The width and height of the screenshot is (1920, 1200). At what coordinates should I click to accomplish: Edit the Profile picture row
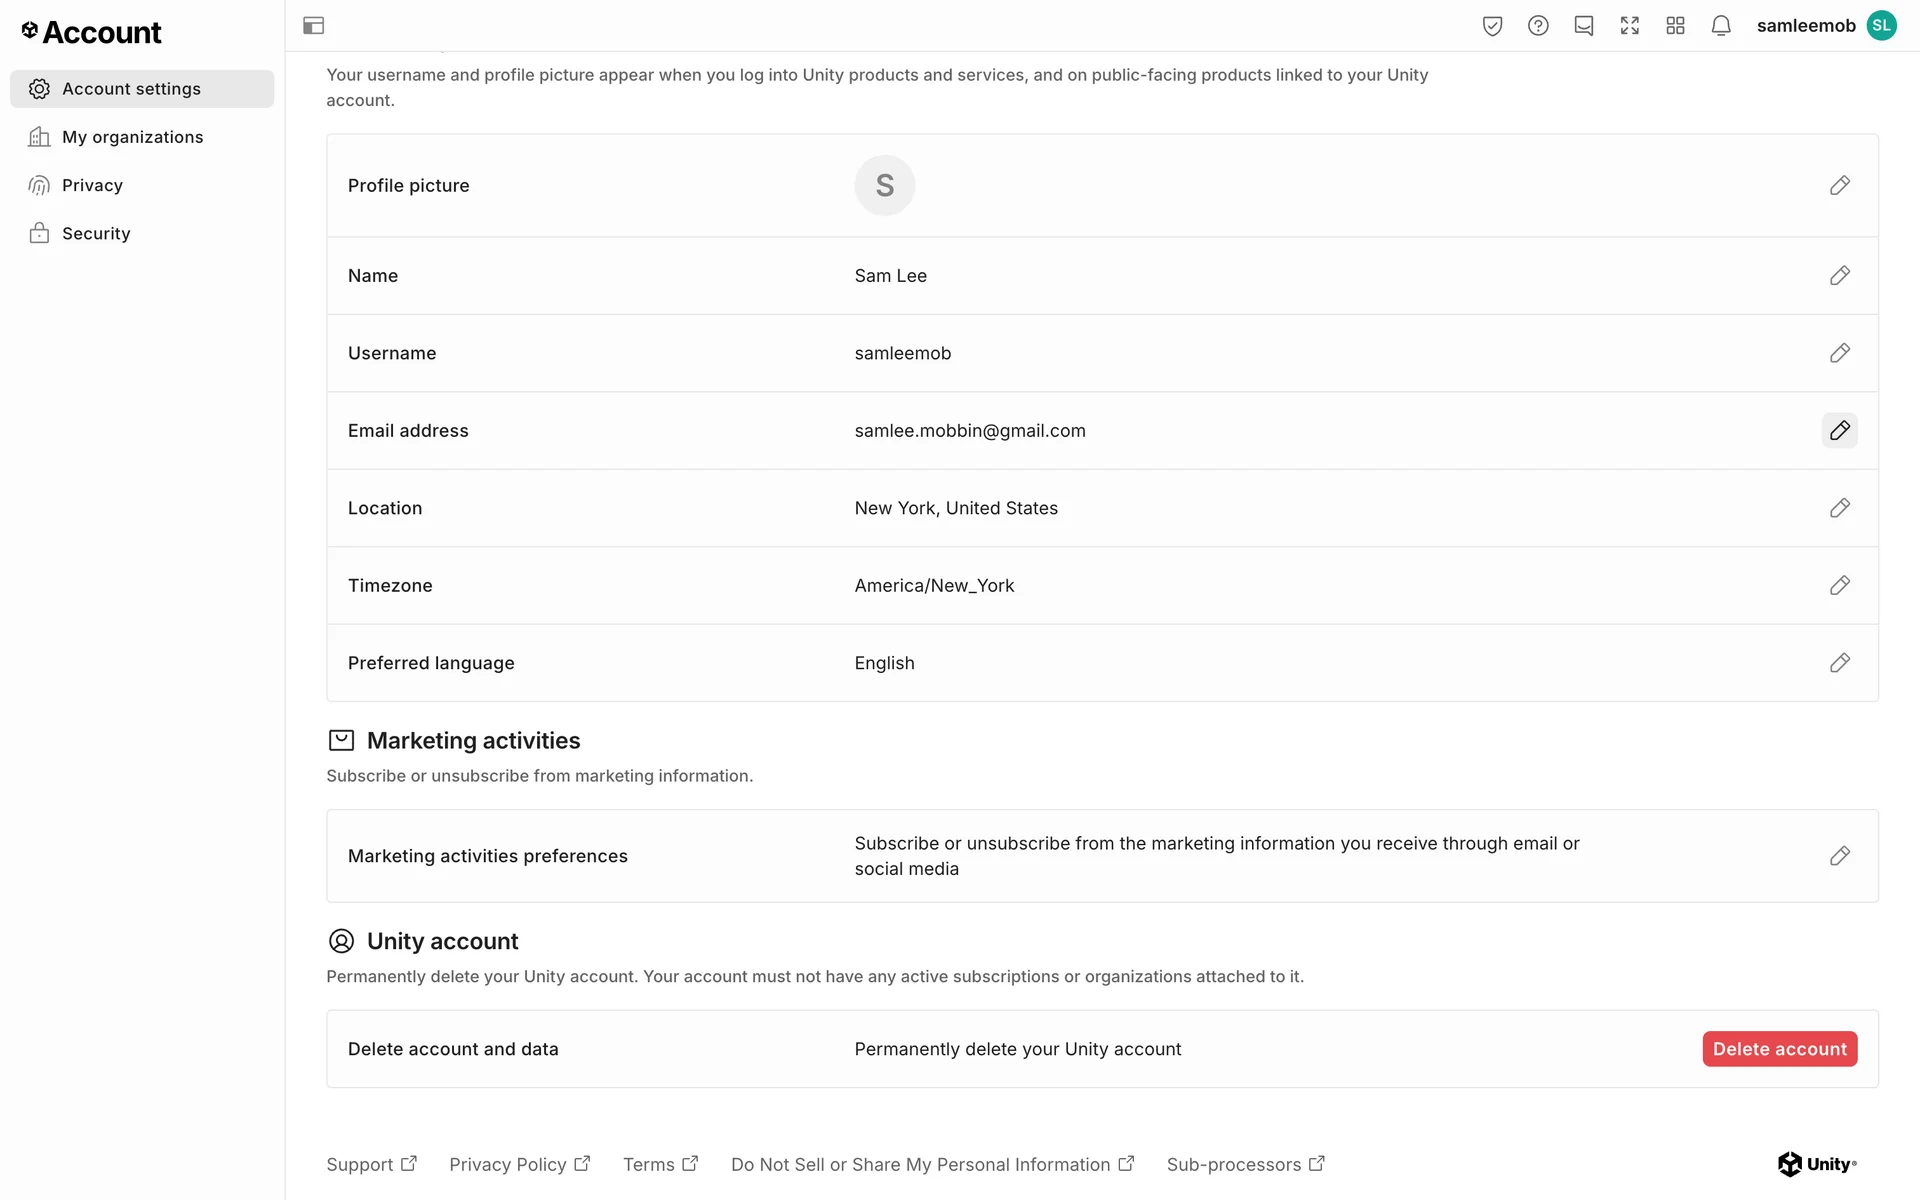click(1839, 186)
